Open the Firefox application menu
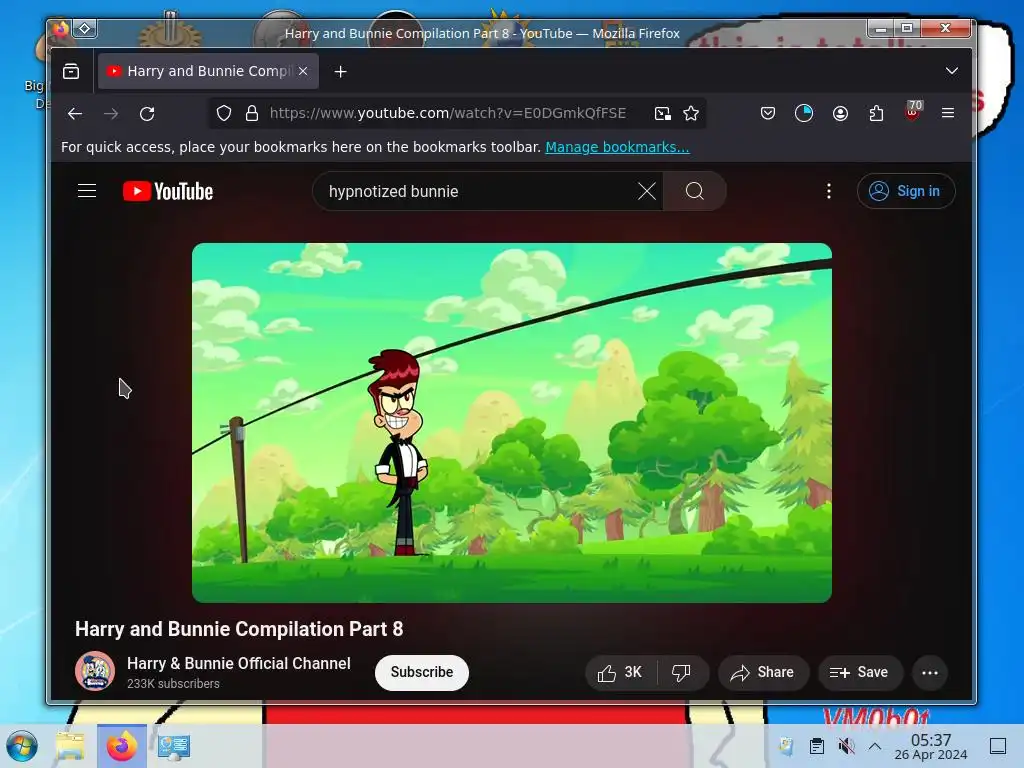The width and height of the screenshot is (1024, 768). (x=948, y=114)
